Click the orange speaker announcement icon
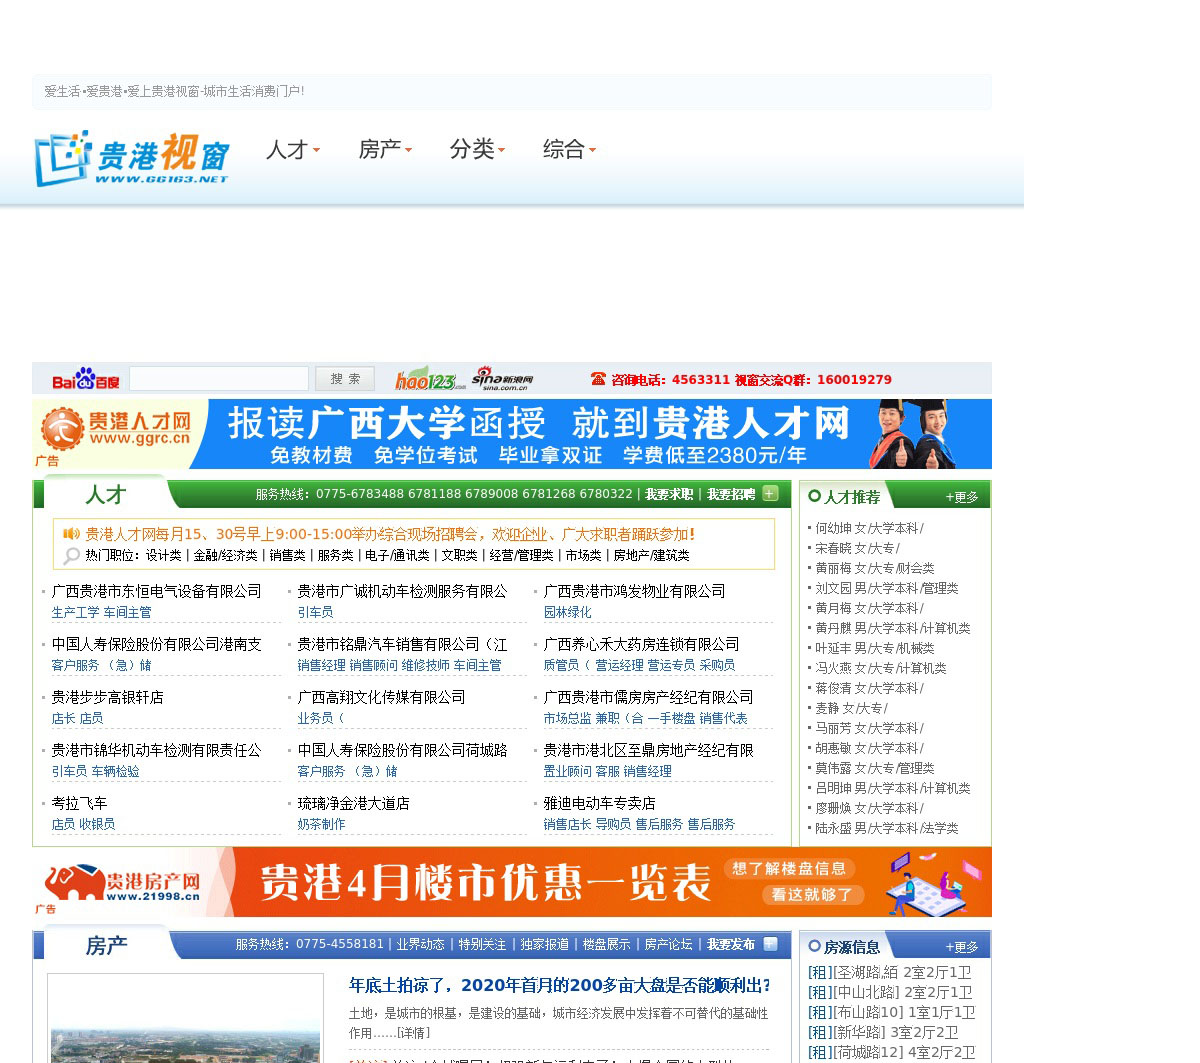 71,534
